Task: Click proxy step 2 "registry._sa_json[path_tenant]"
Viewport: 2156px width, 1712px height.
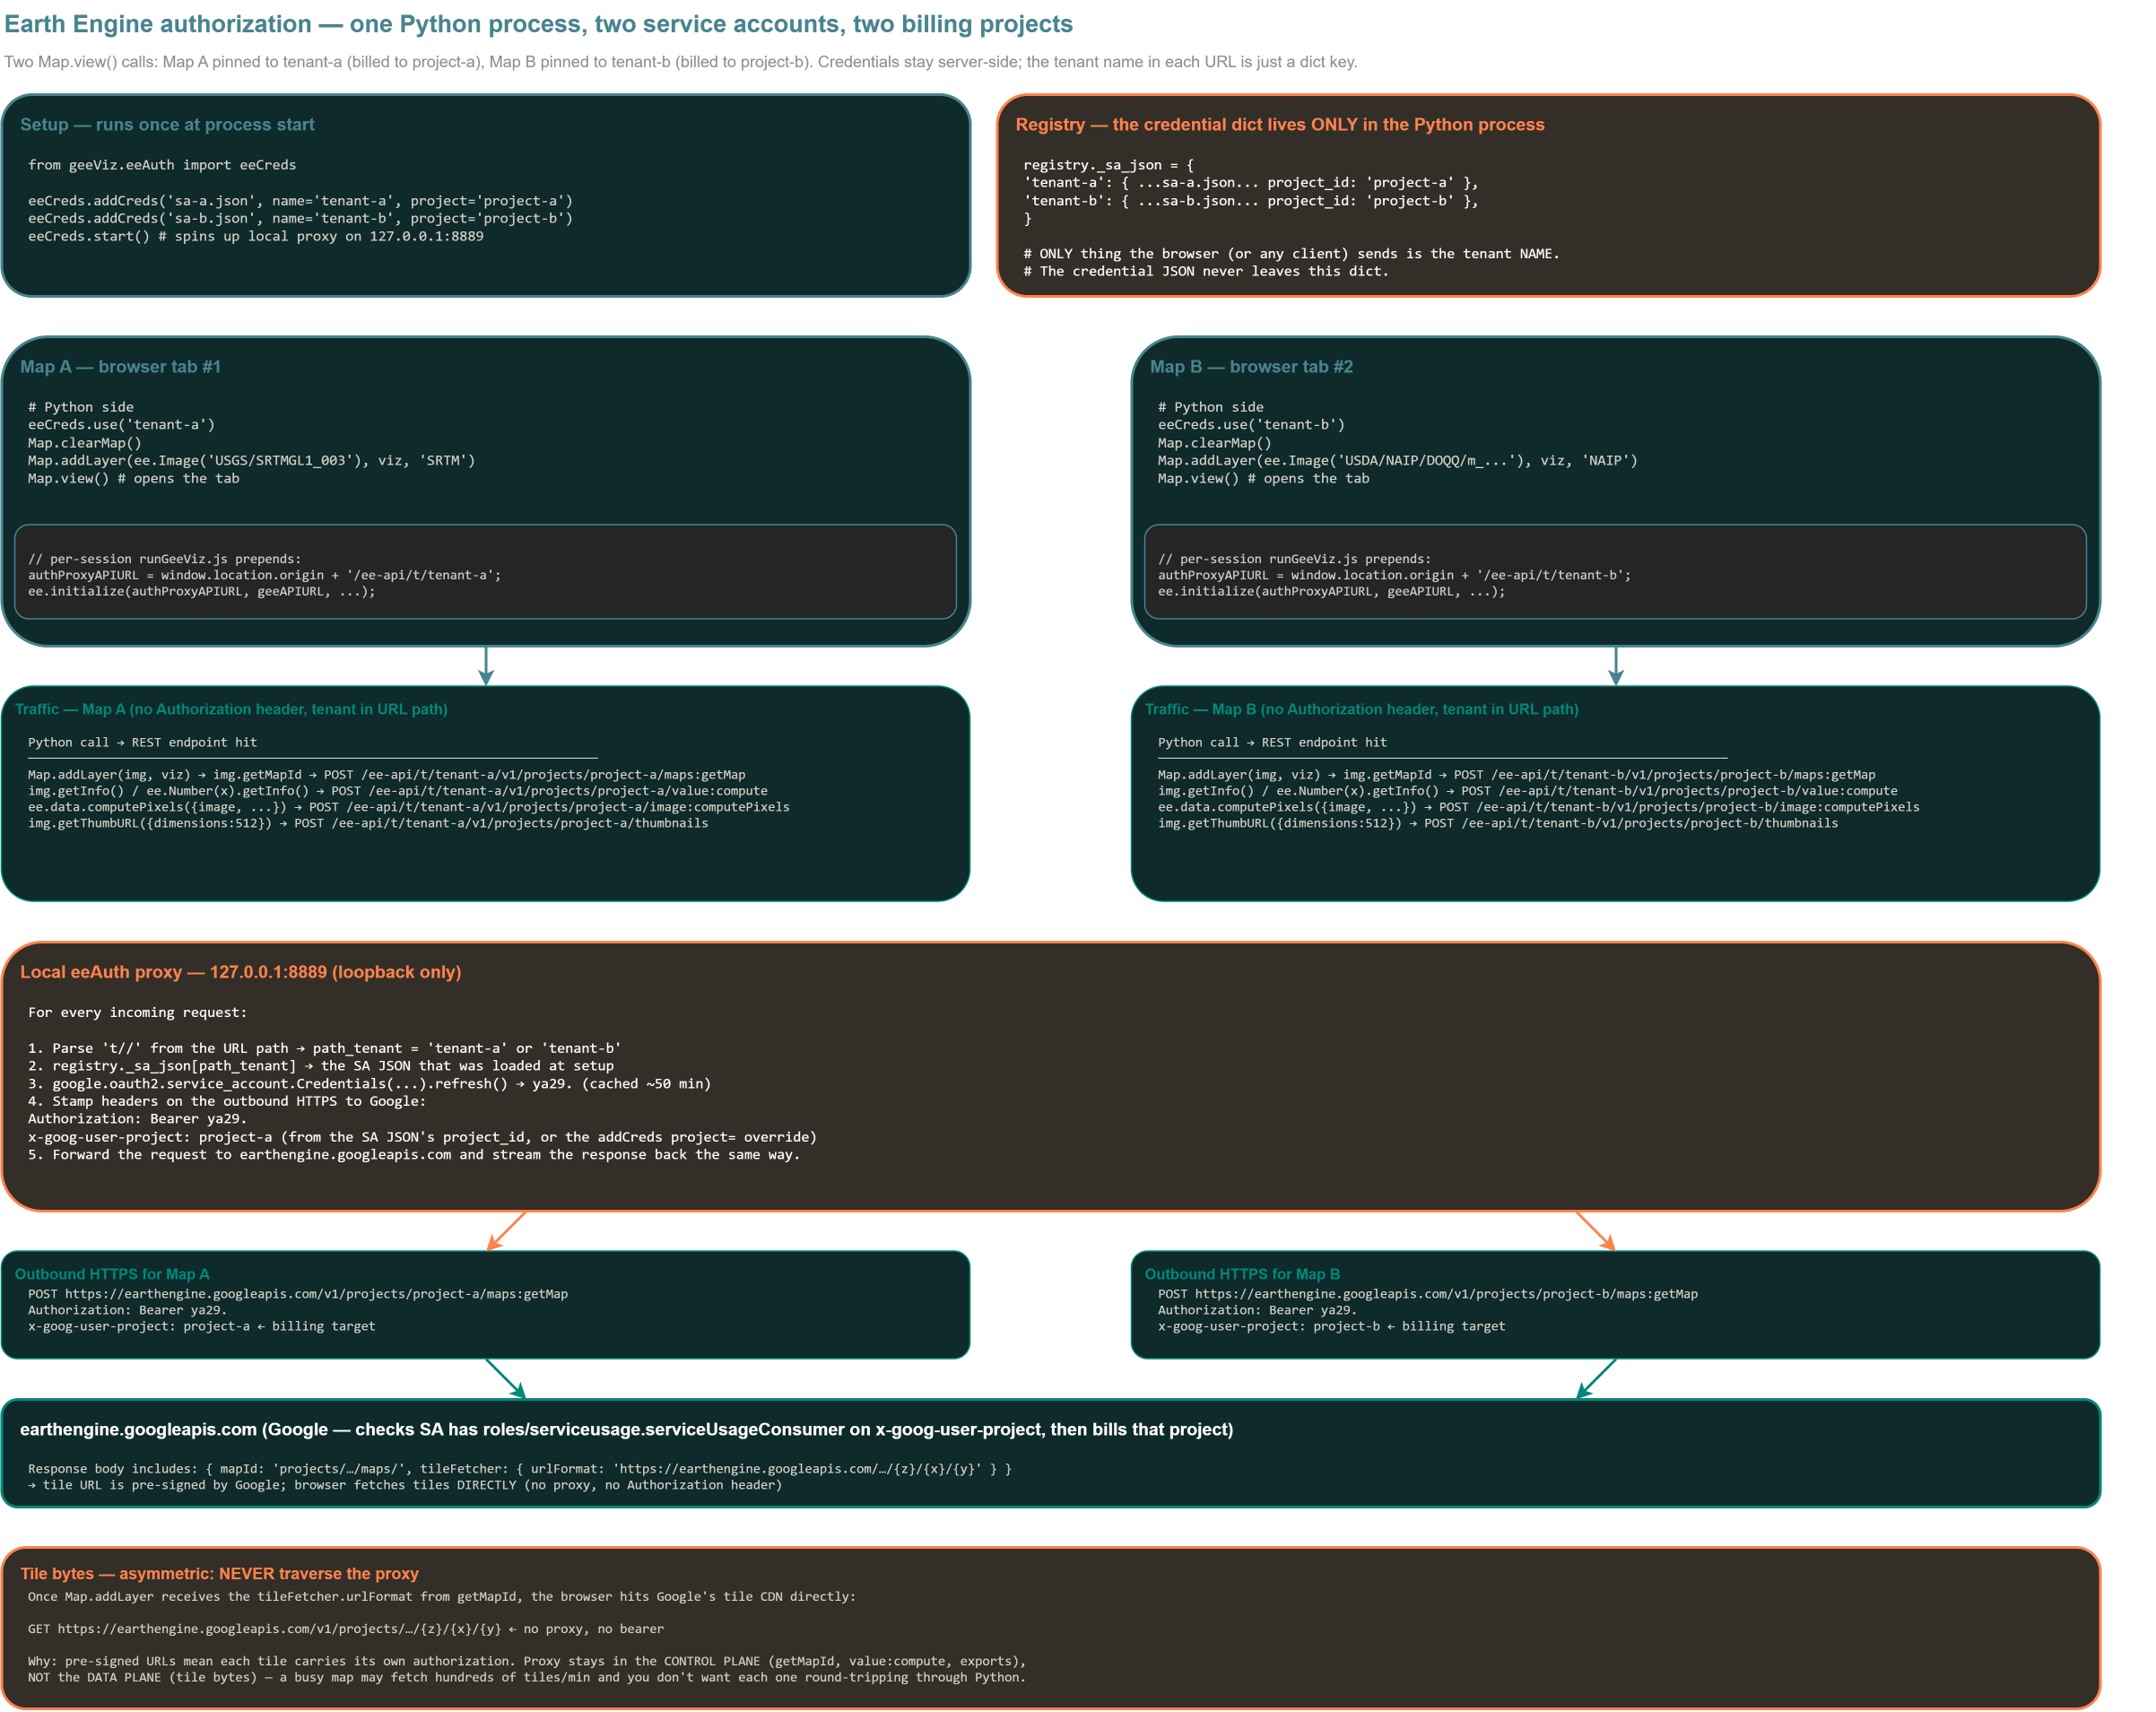Action: pos(321,1066)
